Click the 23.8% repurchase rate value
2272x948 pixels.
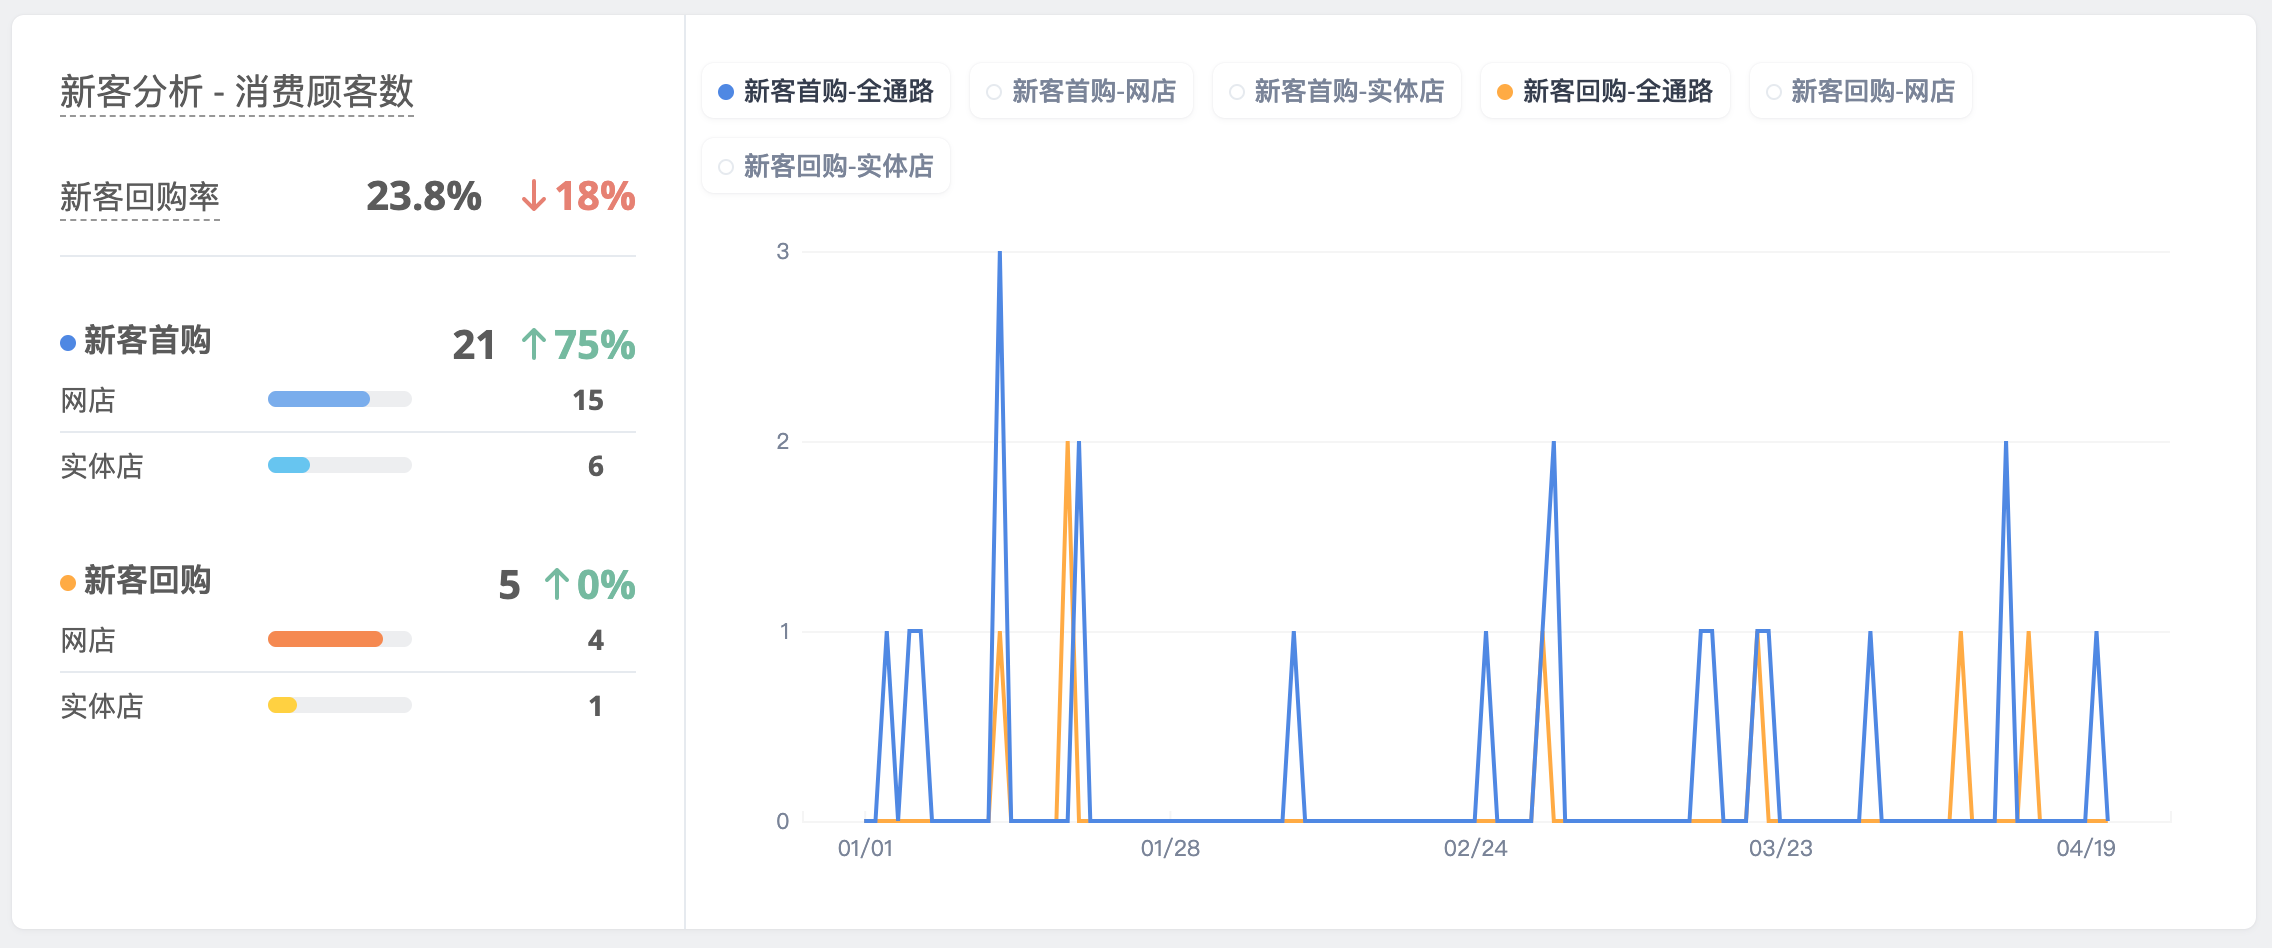click(x=424, y=196)
